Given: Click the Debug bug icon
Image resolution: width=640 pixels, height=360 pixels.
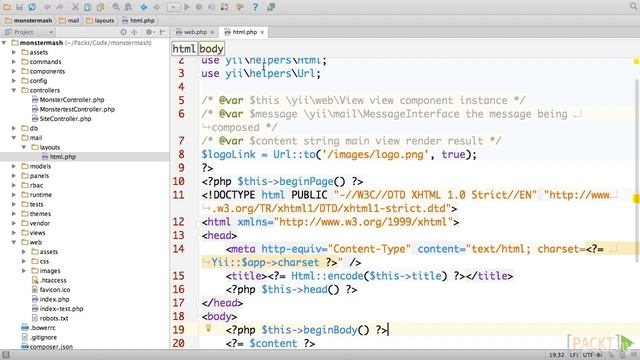Looking at the screenshot, I should (199, 7).
